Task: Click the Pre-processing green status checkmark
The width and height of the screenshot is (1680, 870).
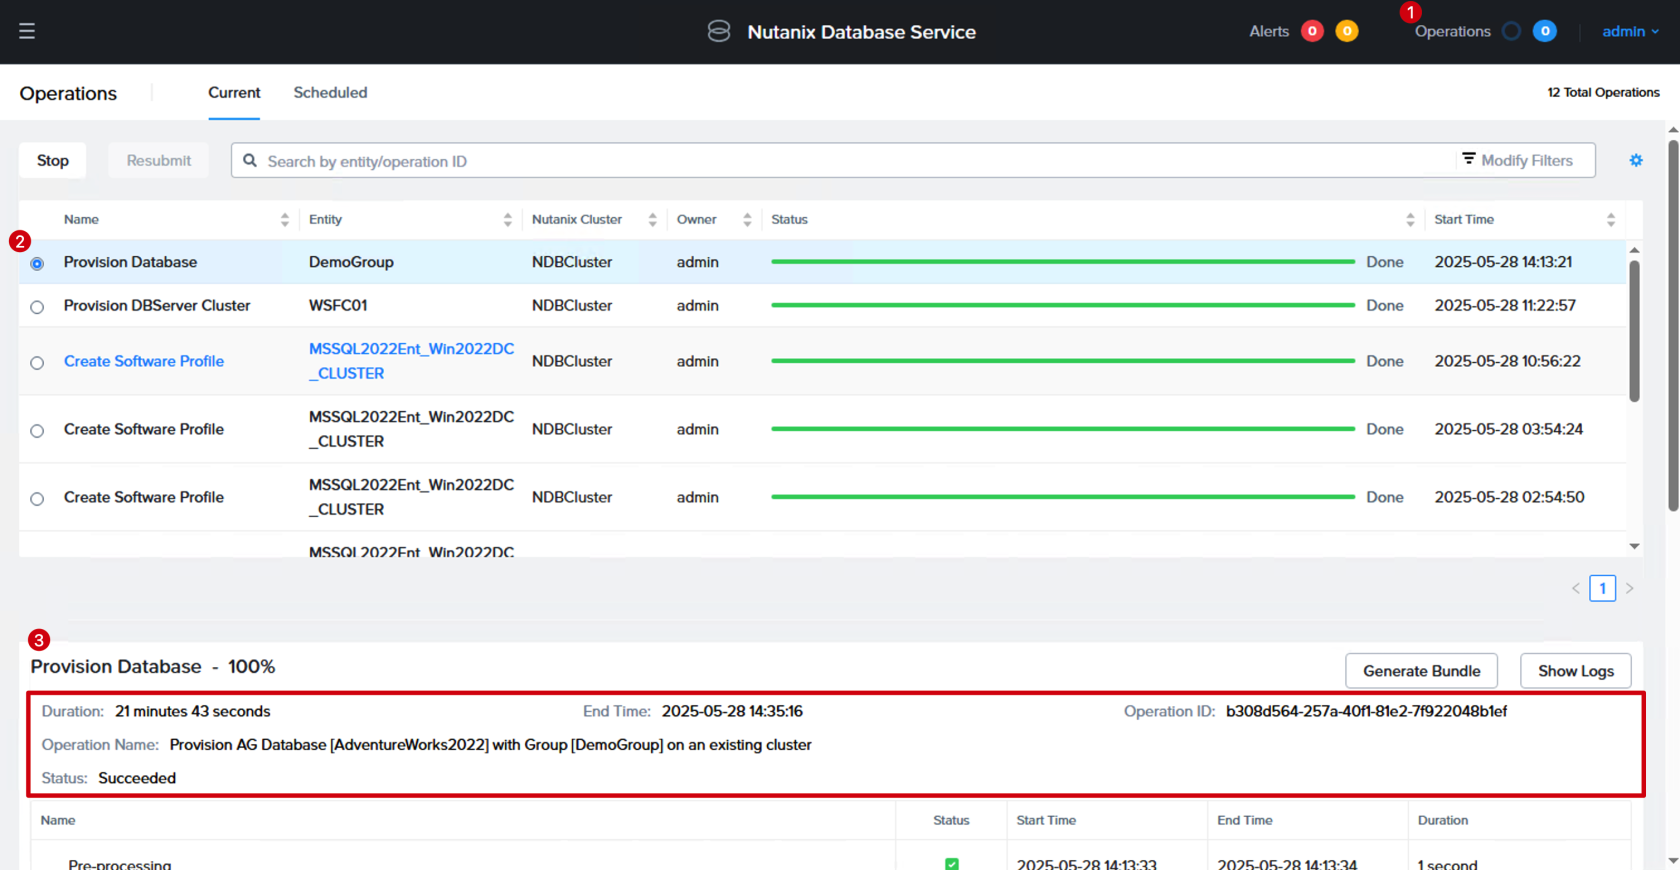Action: (952, 864)
